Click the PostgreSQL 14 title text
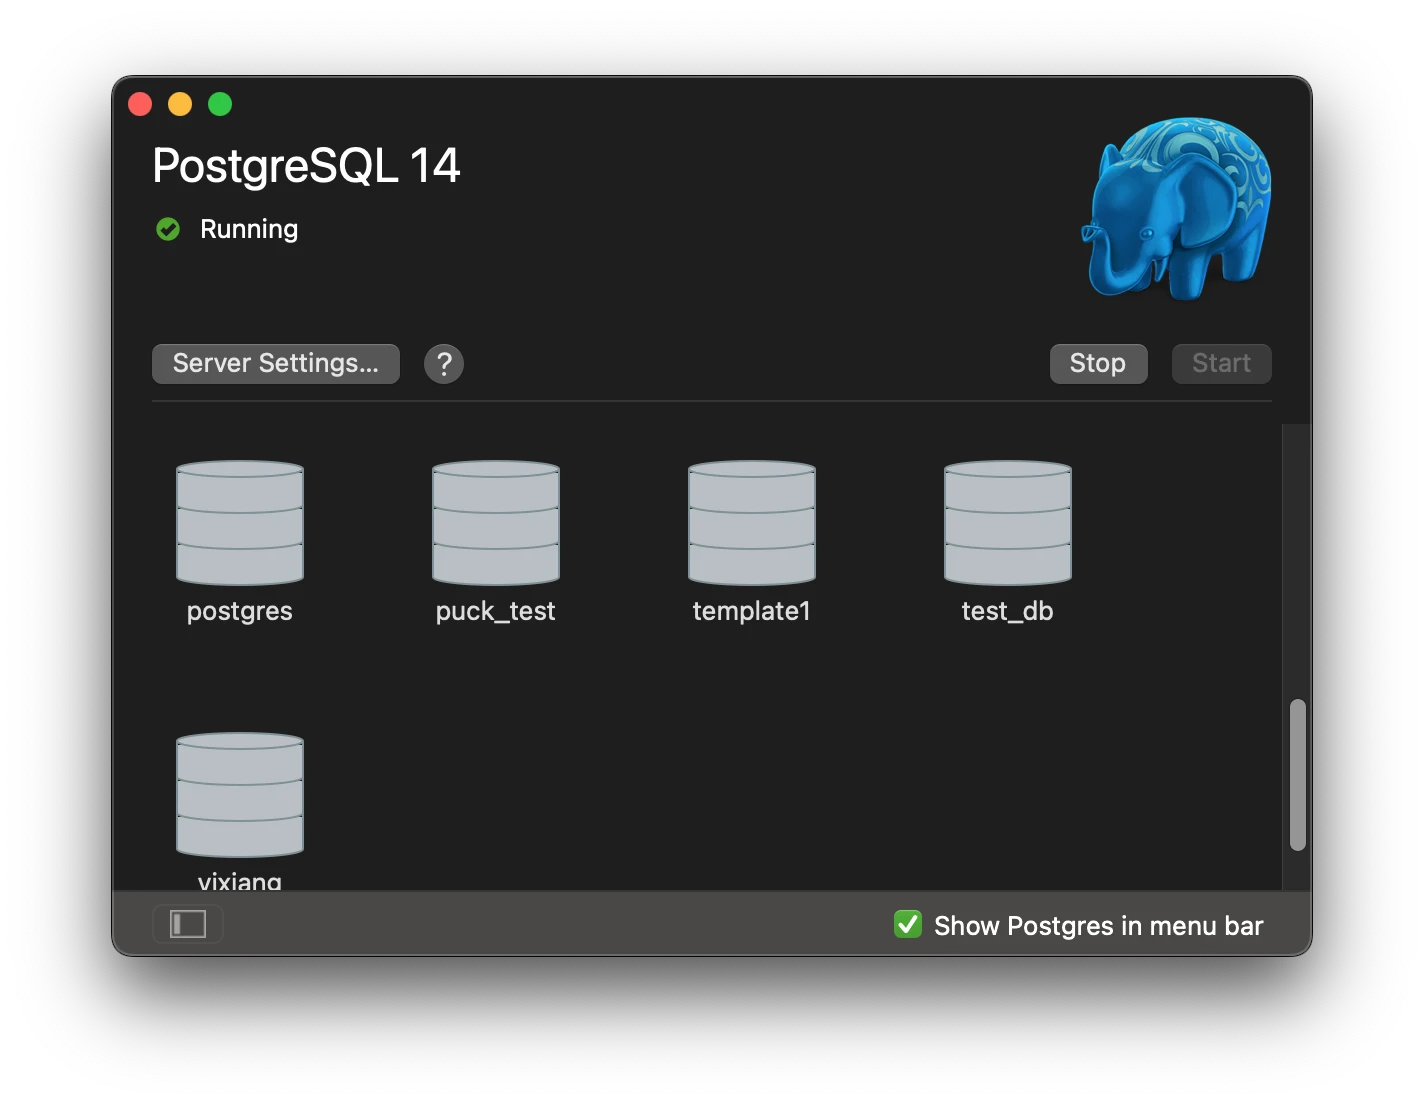 (306, 166)
